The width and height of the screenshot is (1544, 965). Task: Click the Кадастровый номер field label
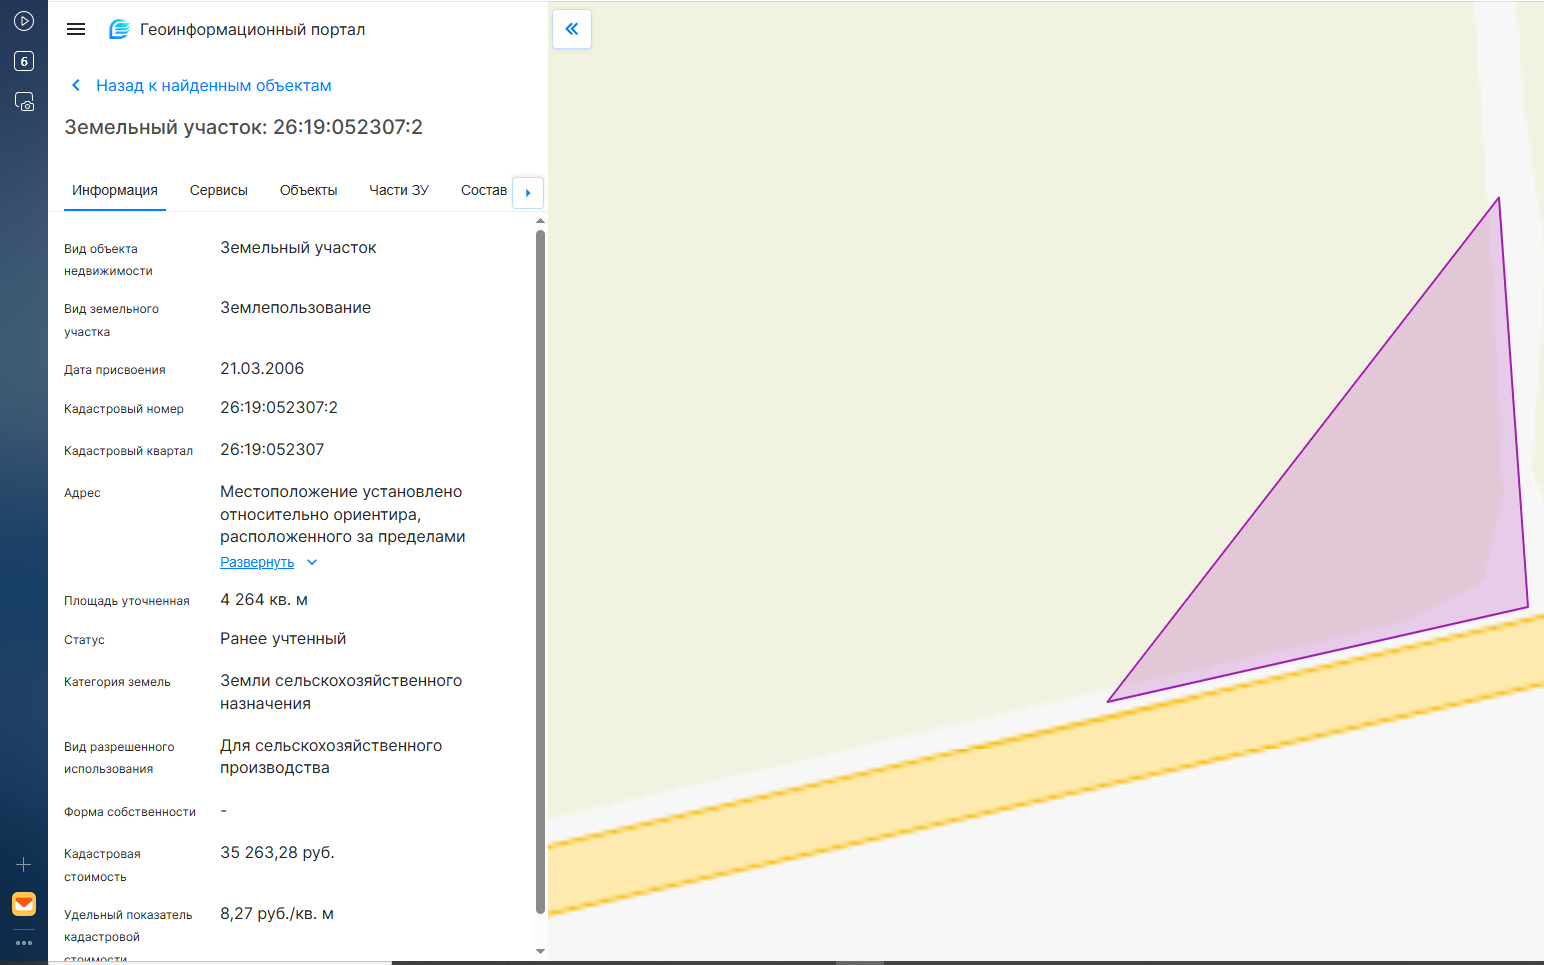coord(124,409)
